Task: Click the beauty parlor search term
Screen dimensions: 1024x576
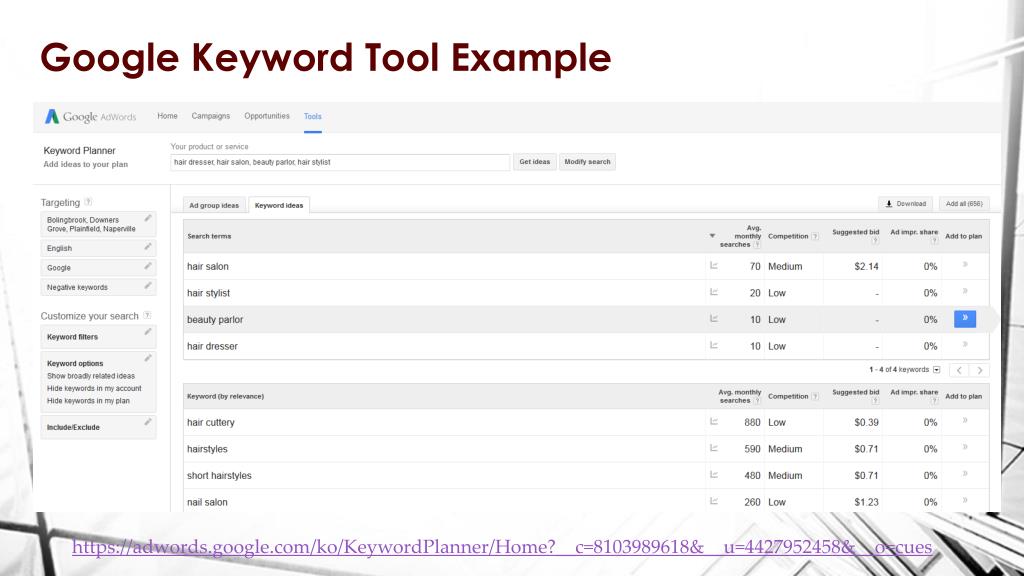Action: 215,320
